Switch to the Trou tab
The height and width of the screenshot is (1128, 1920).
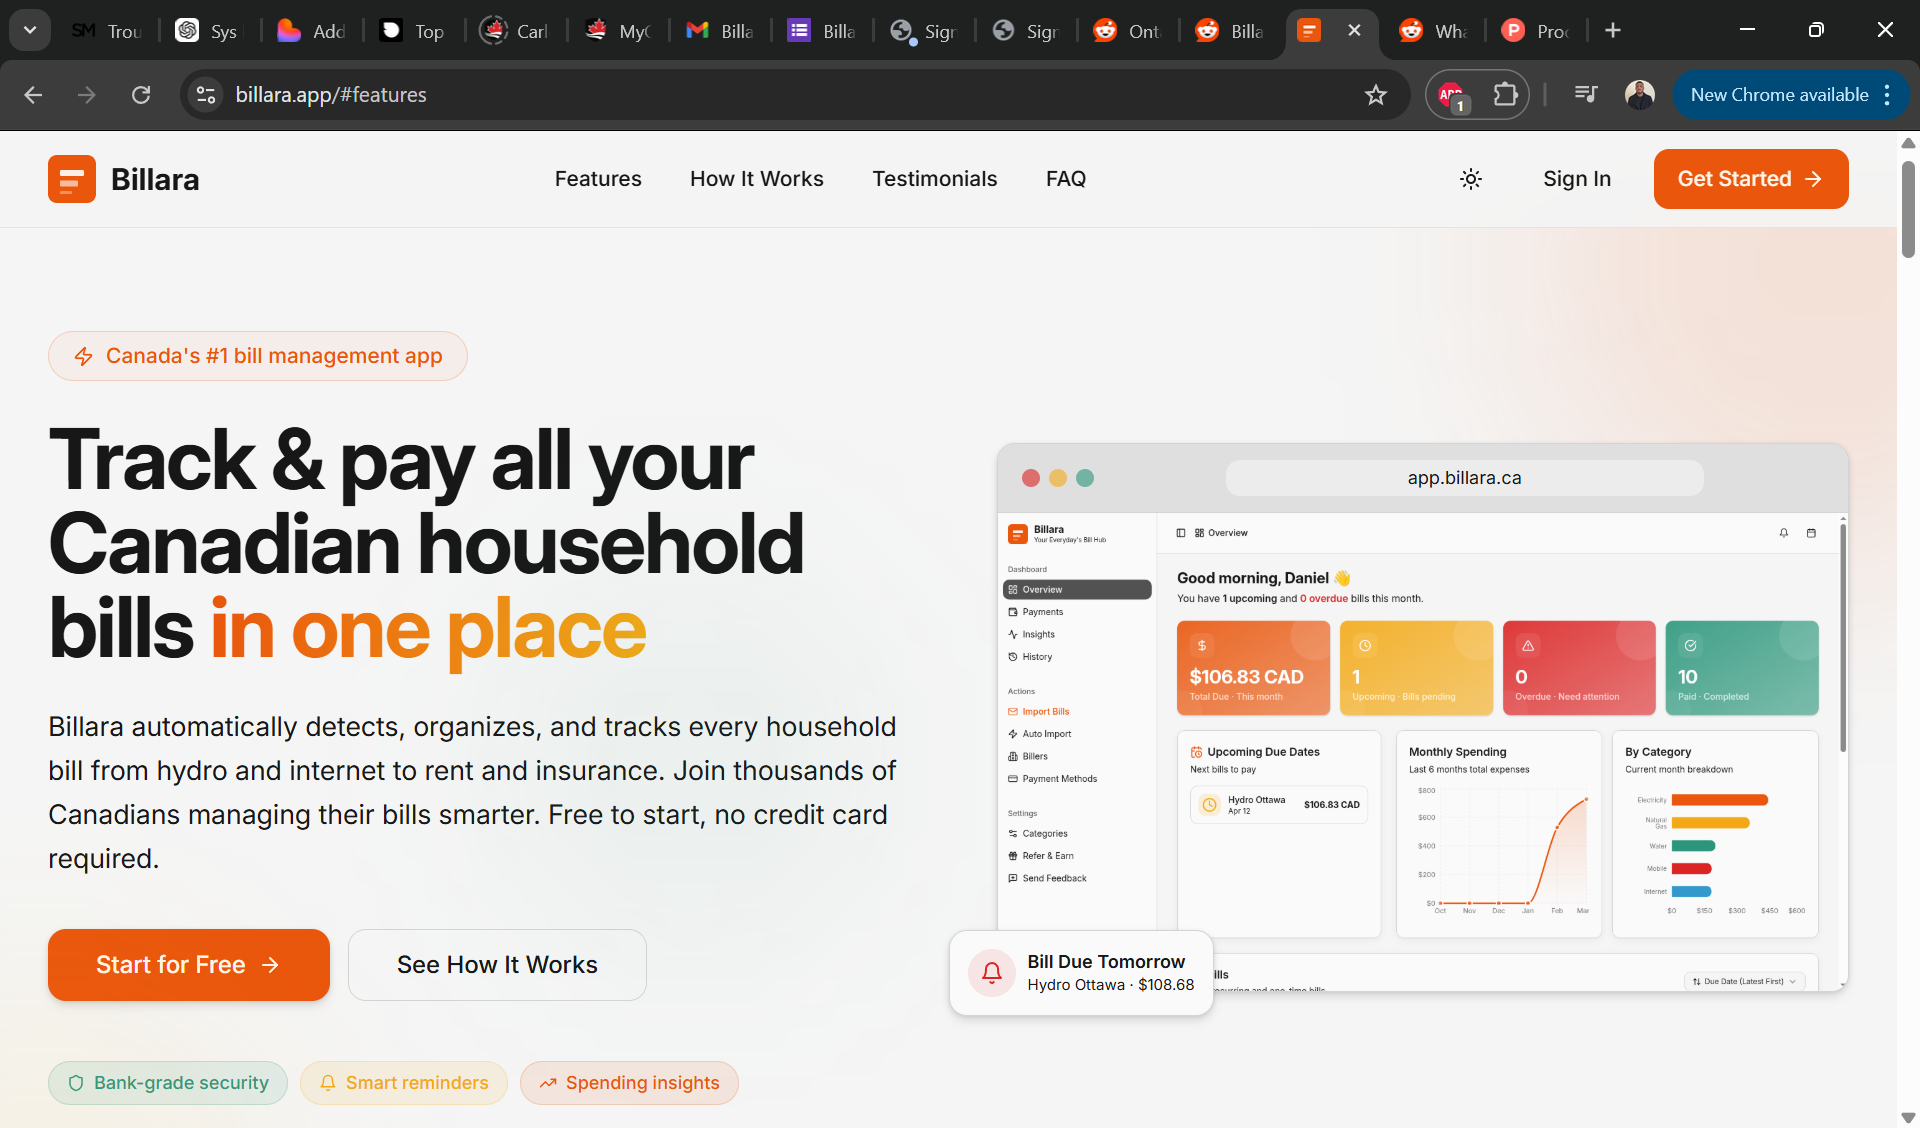pos(106,31)
